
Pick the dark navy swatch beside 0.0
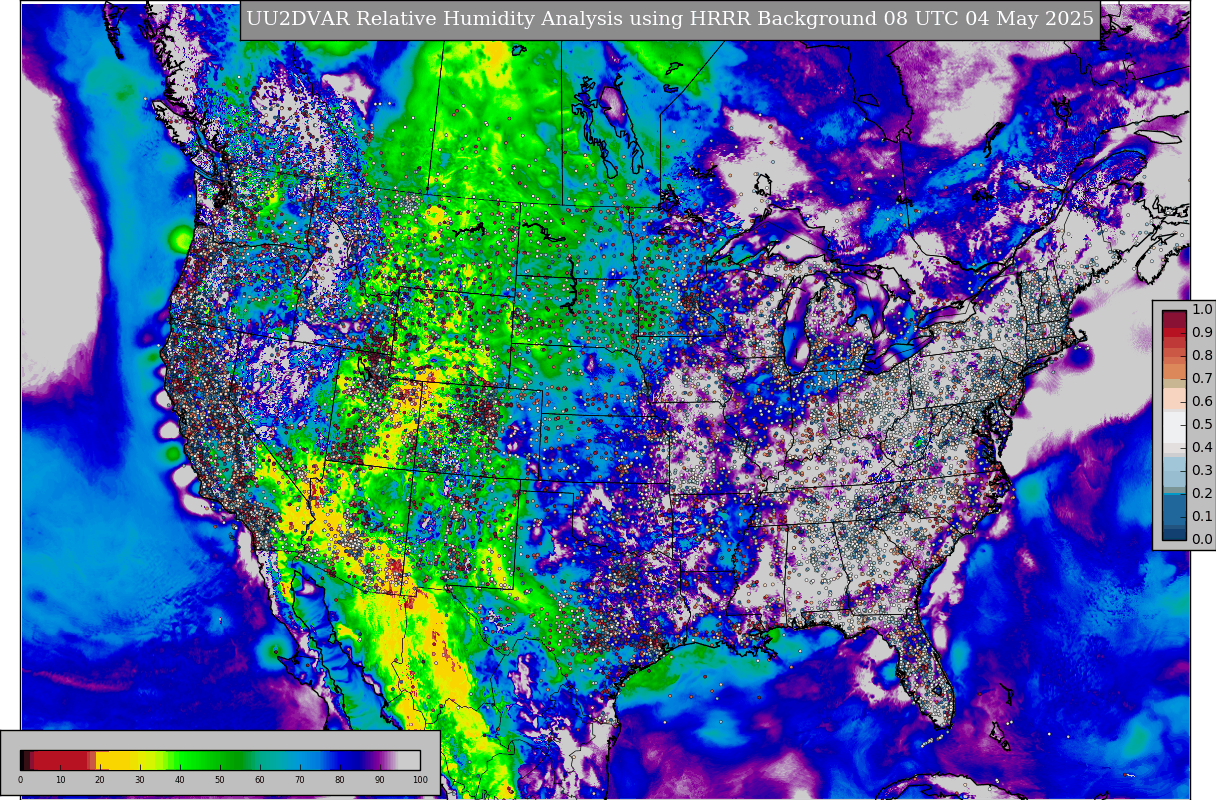click(1174, 533)
